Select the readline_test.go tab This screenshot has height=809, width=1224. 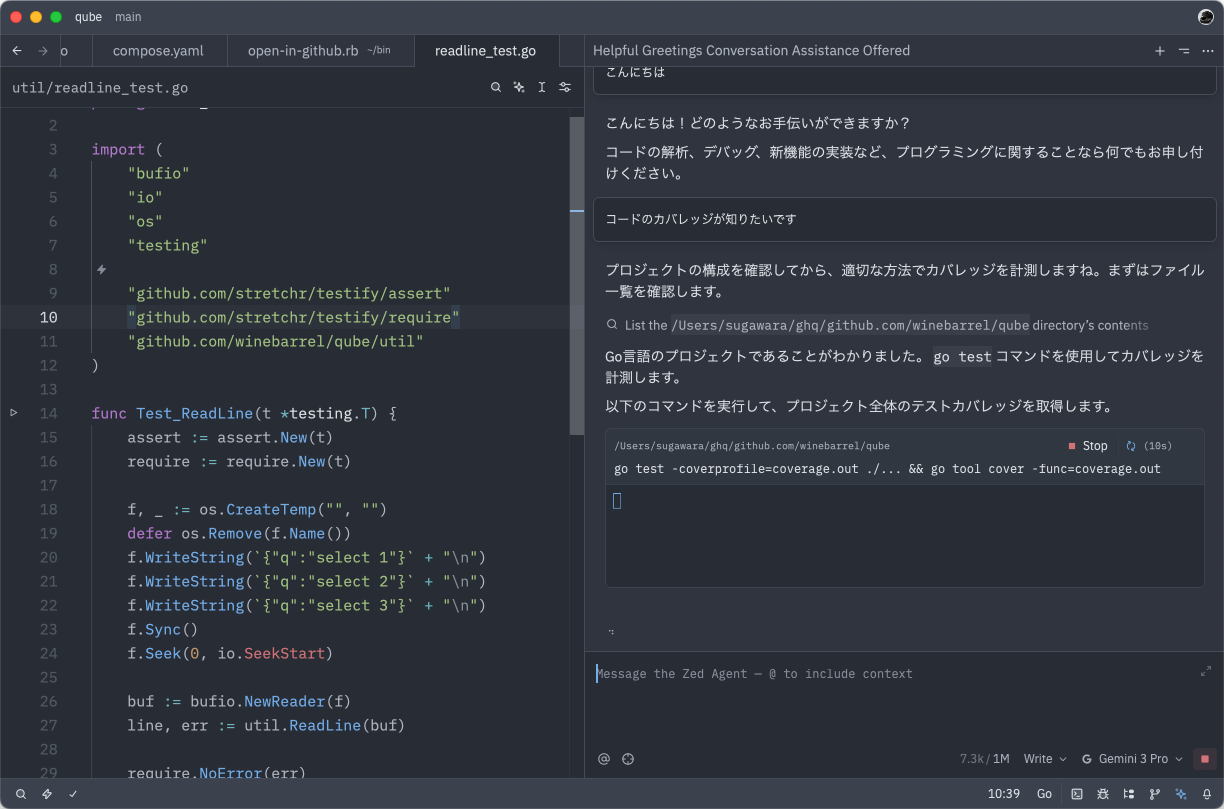click(485, 51)
